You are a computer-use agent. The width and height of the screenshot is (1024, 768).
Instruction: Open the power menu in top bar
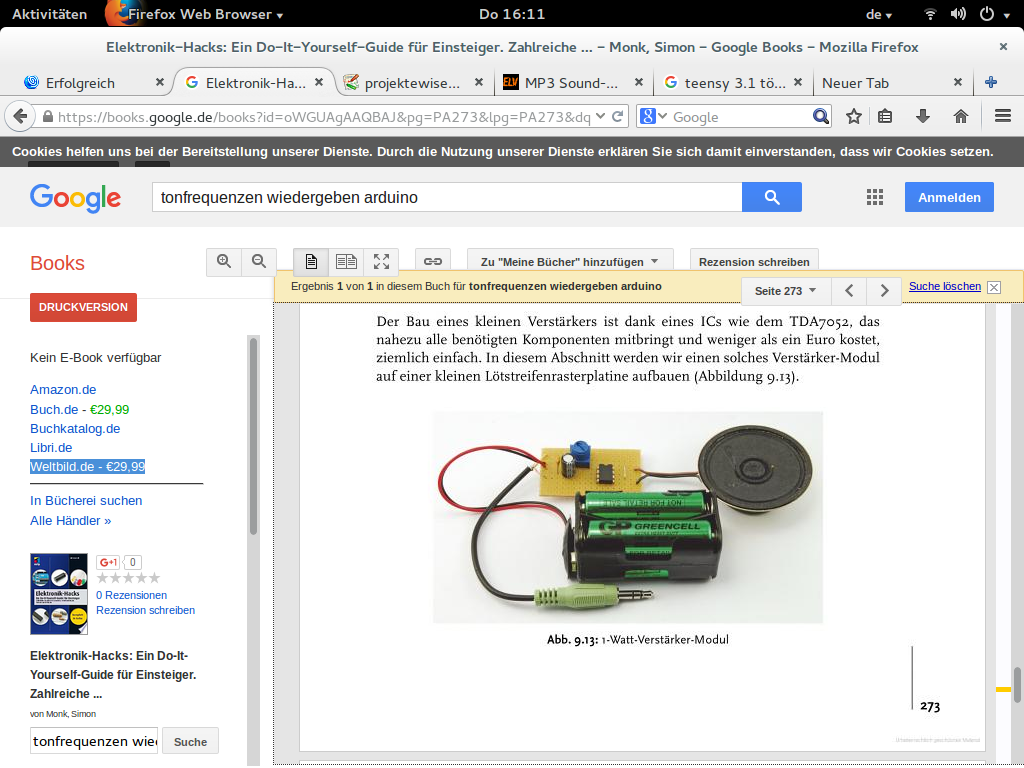(987, 14)
